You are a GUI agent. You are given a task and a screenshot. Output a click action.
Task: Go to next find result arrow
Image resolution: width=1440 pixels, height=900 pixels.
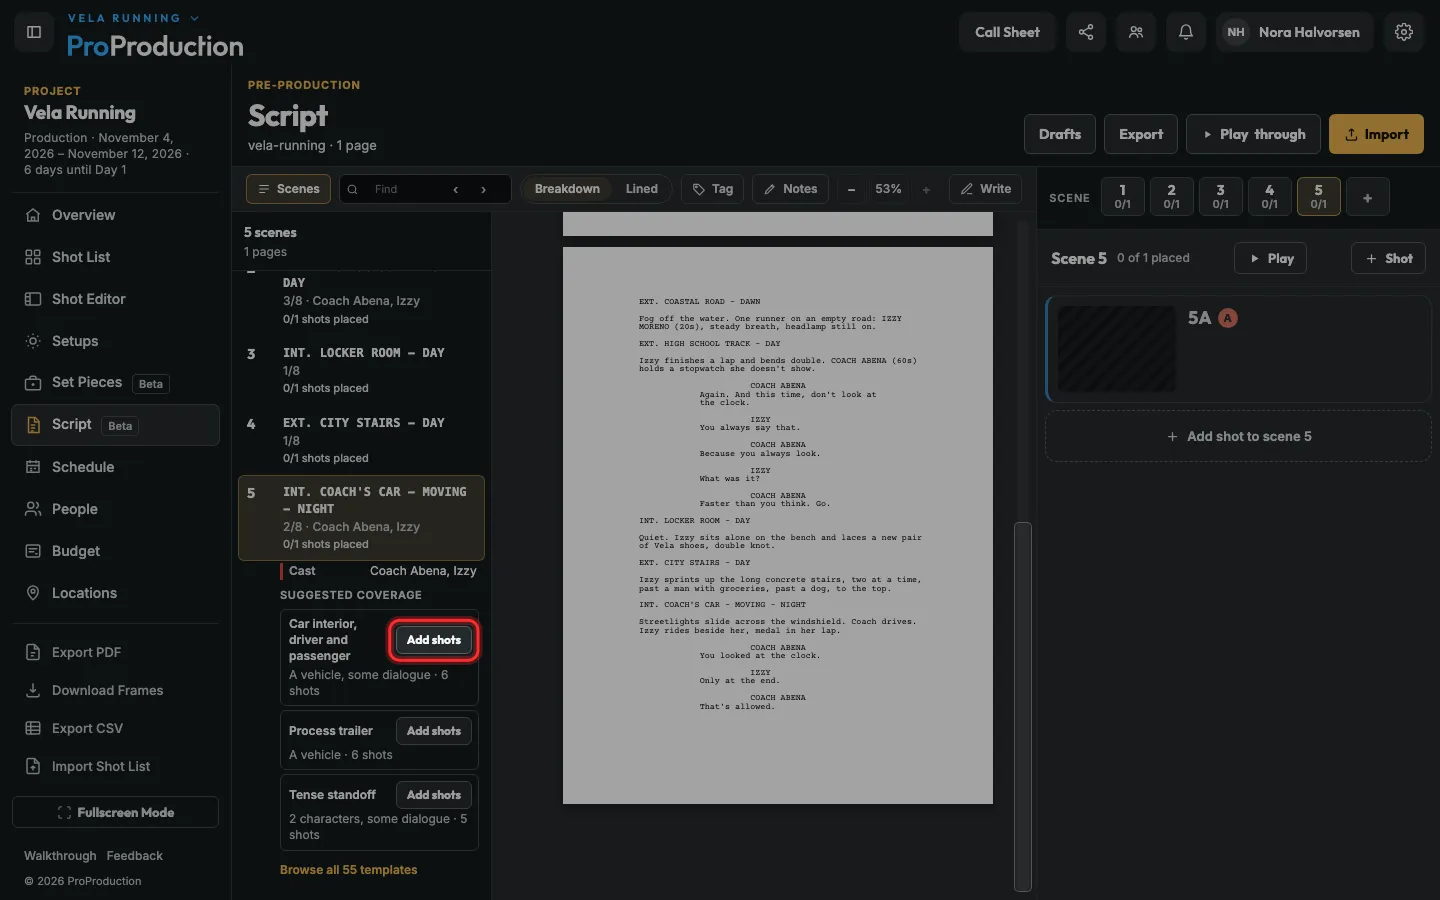(x=484, y=189)
